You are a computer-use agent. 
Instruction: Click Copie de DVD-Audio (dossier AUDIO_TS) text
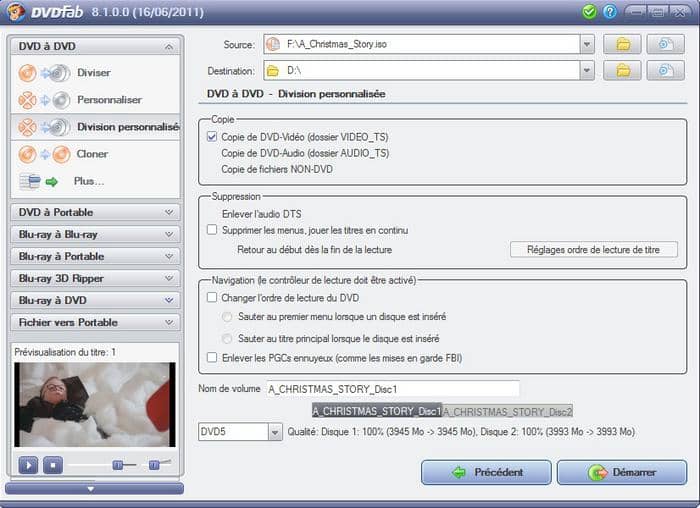click(x=305, y=153)
